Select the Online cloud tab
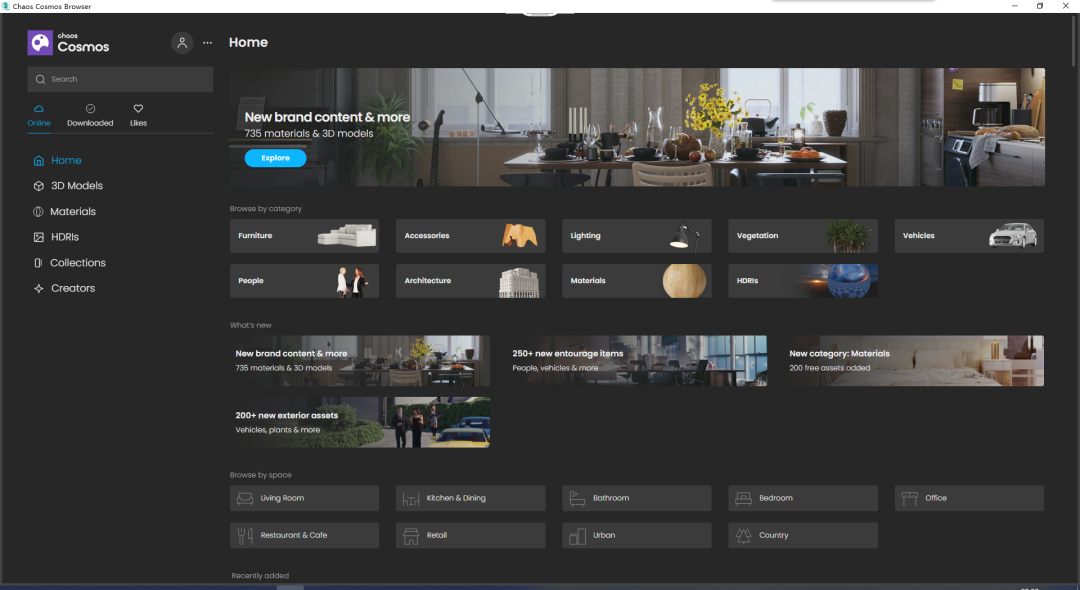 (x=39, y=115)
